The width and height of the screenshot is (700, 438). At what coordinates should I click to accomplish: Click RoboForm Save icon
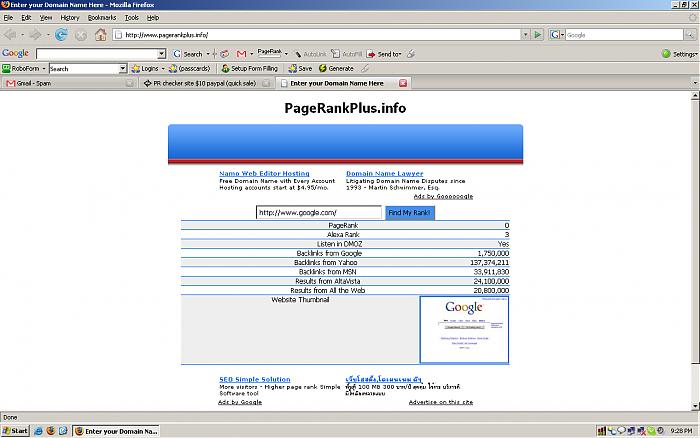click(299, 68)
